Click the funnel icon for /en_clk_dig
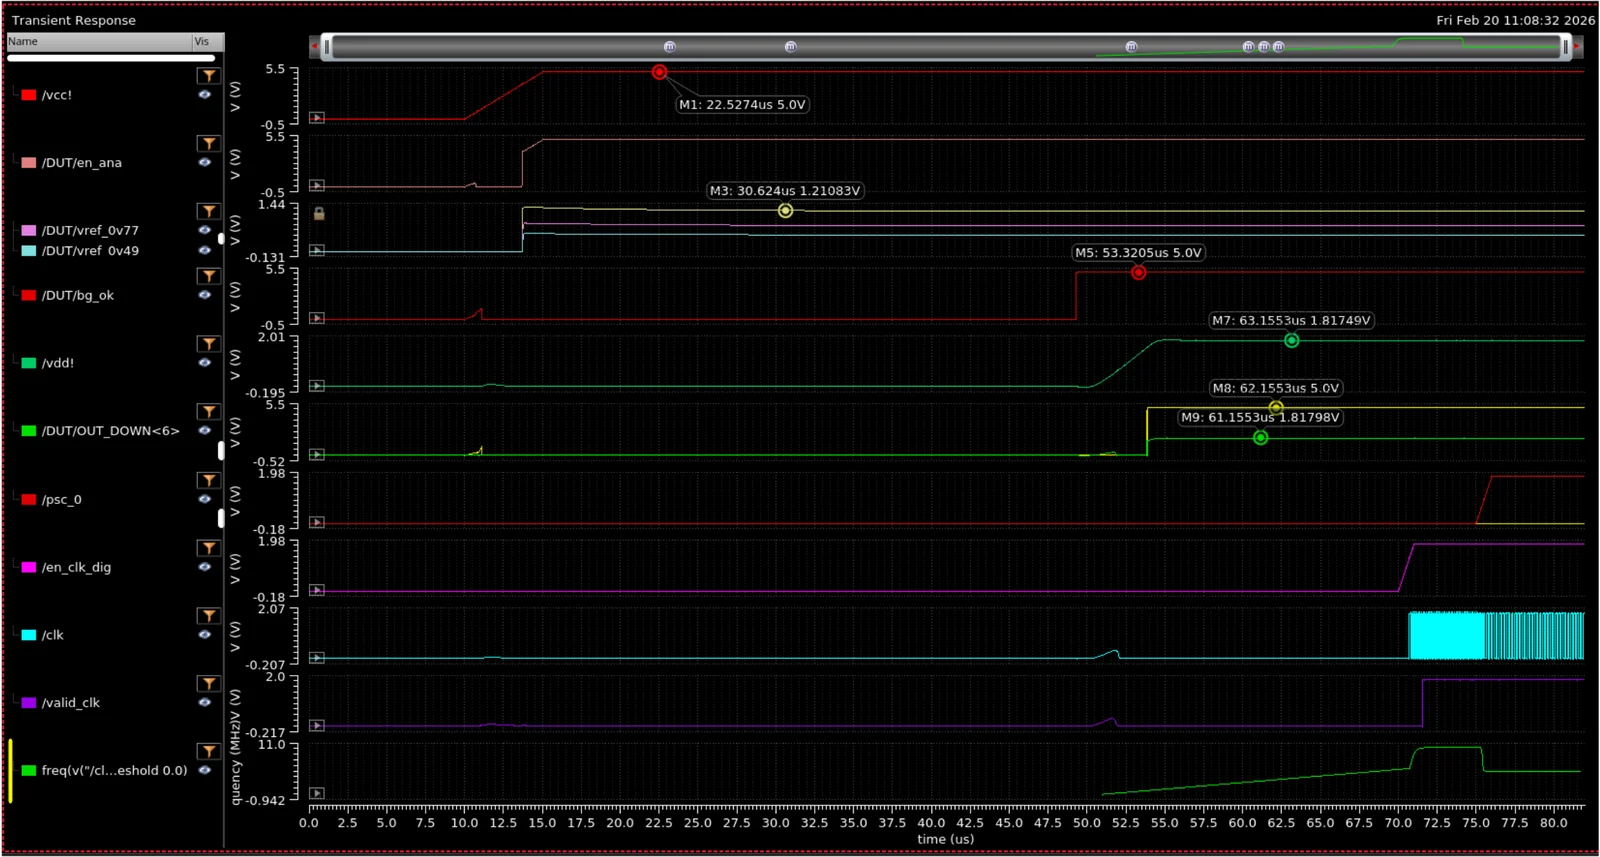 click(x=208, y=548)
